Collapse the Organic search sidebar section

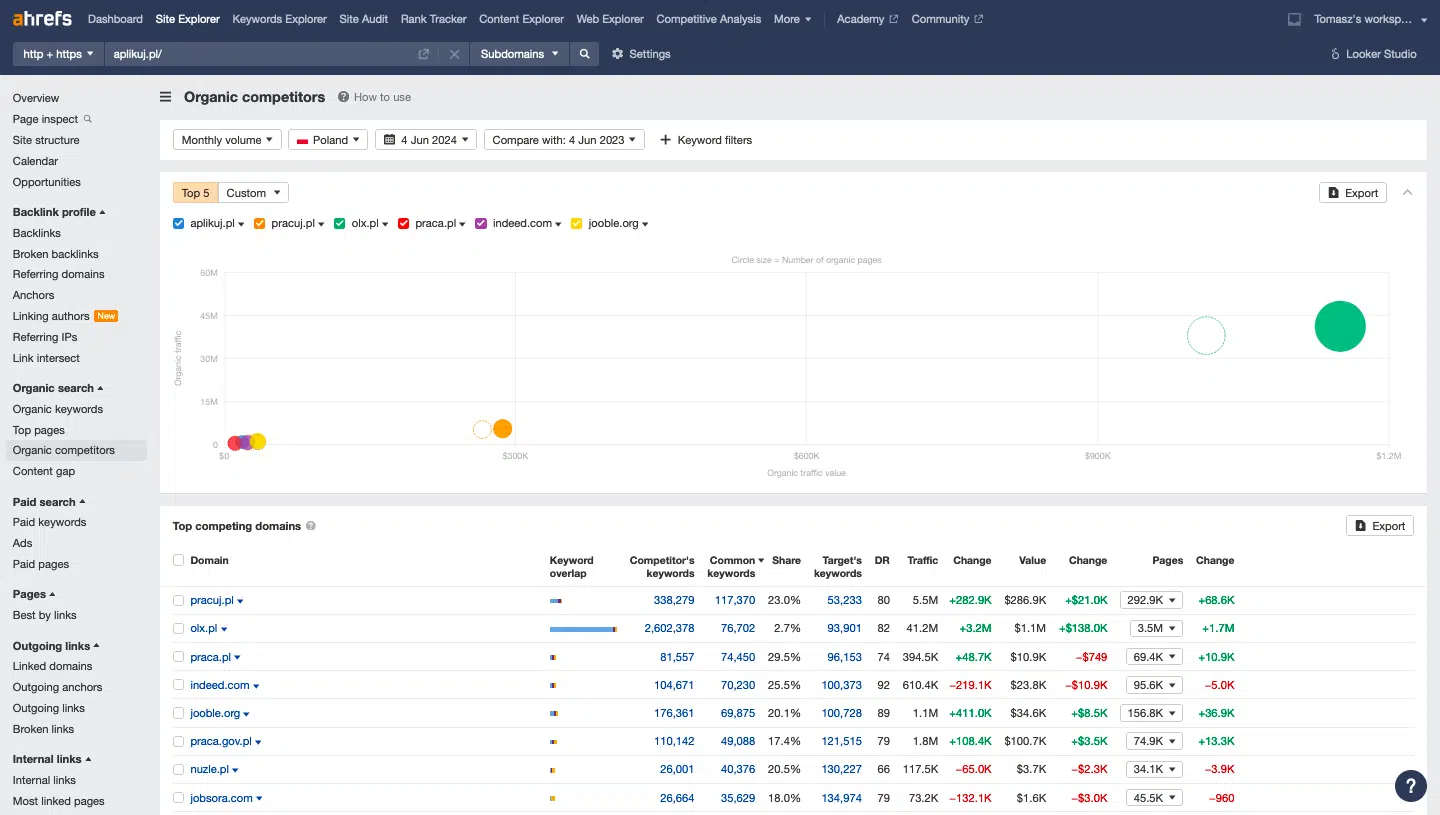(58, 388)
